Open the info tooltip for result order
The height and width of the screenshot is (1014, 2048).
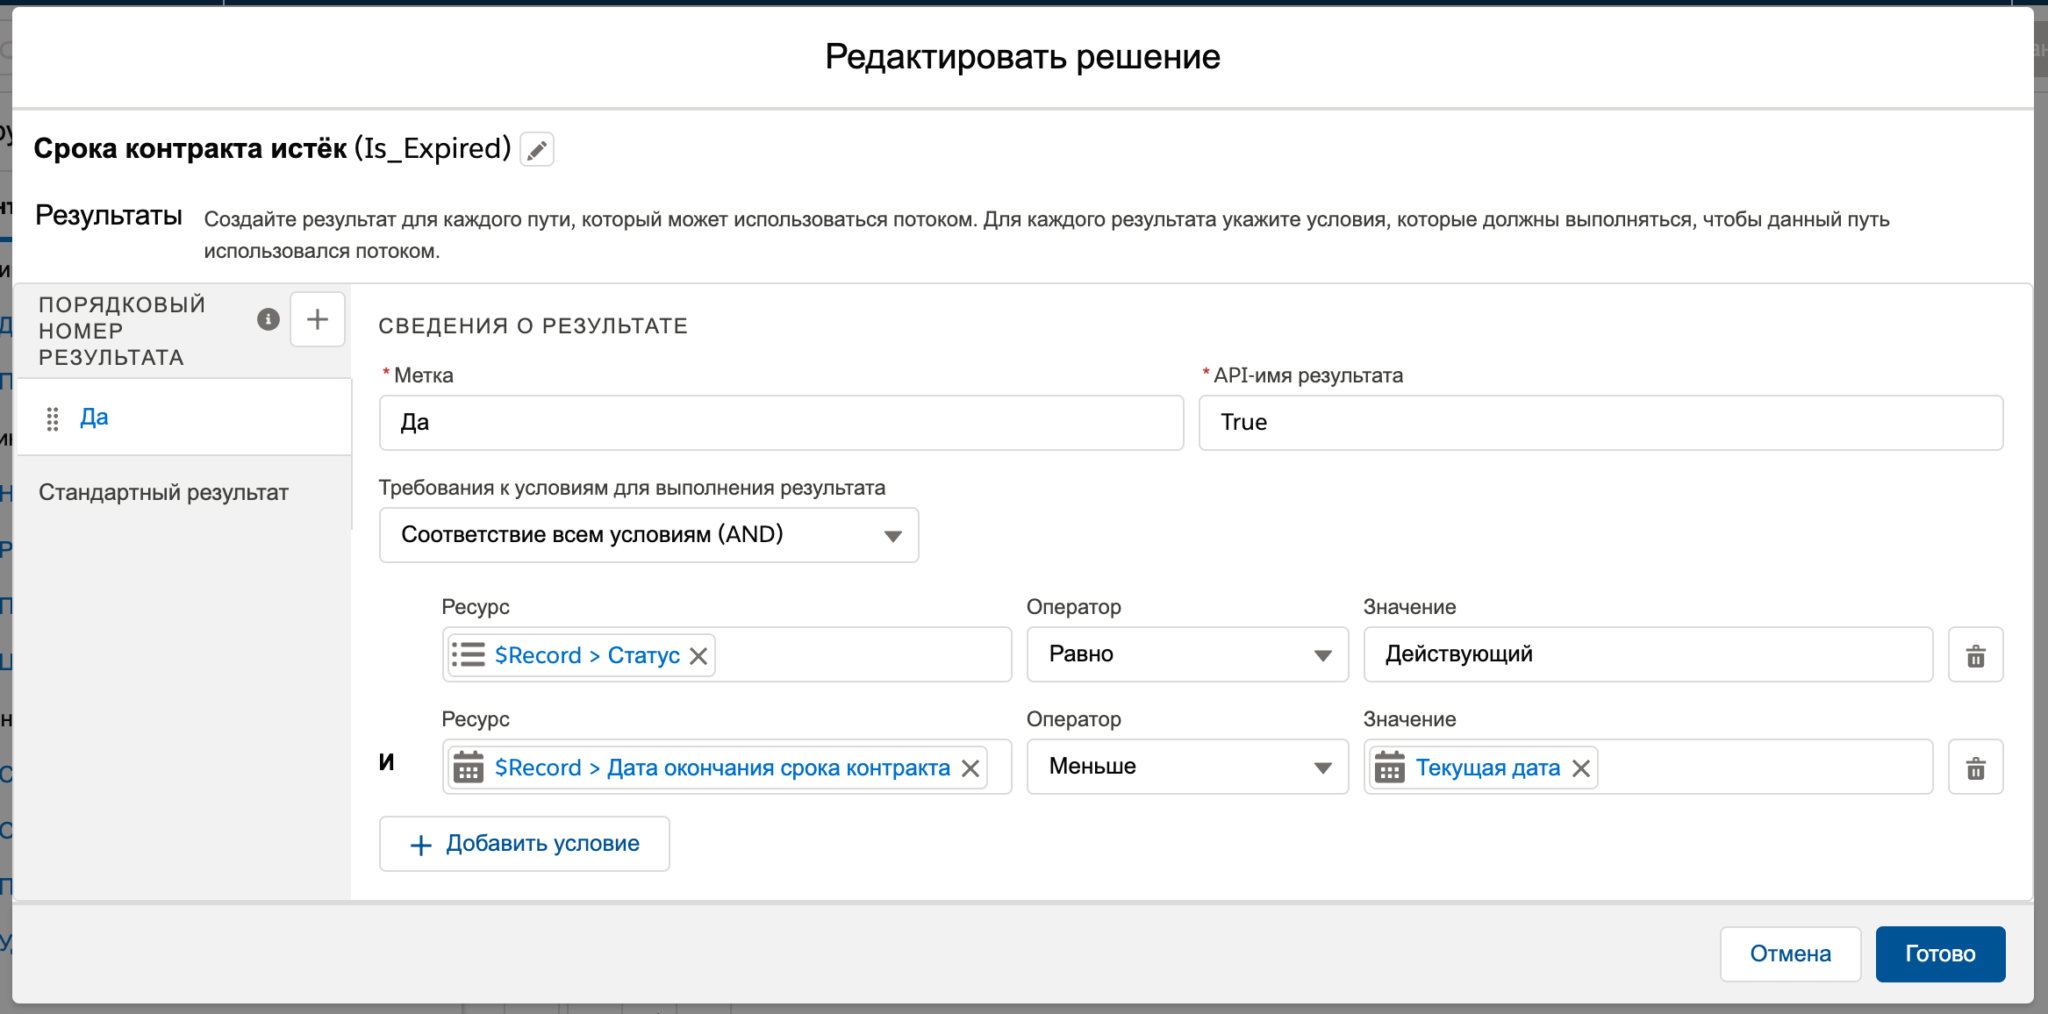point(268,319)
